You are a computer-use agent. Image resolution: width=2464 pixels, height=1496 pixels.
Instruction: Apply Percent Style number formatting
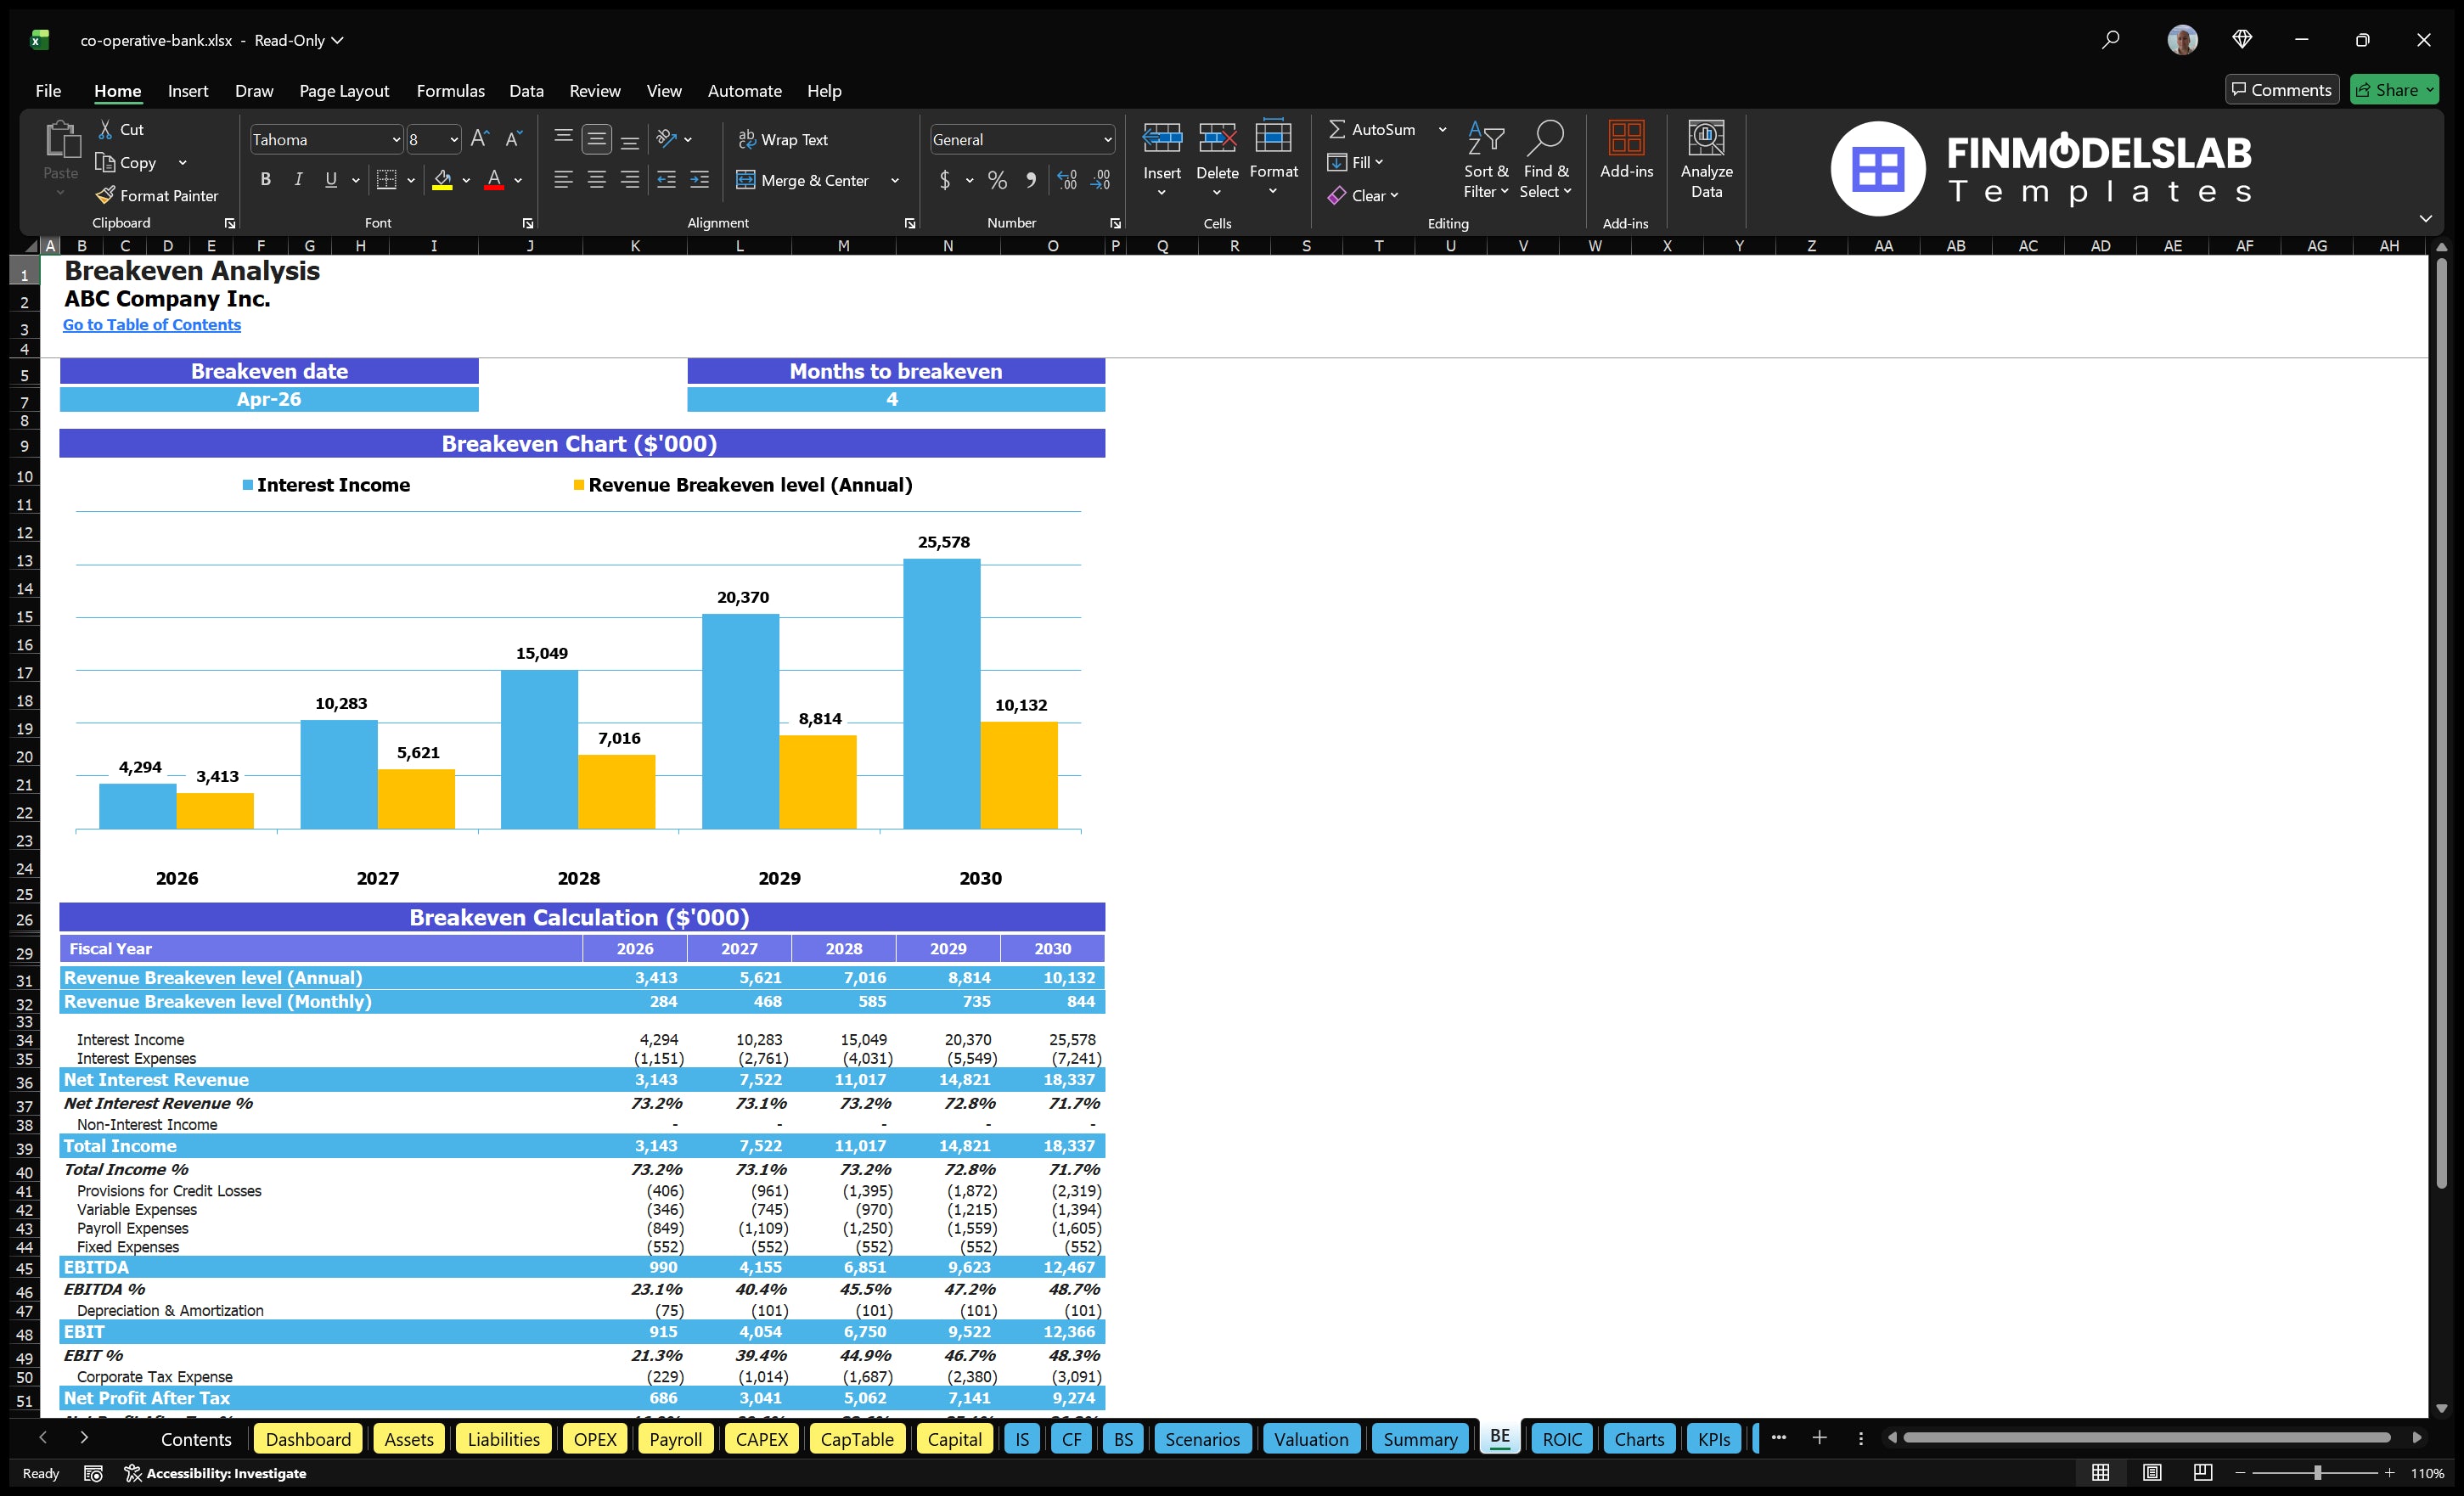tap(996, 180)
